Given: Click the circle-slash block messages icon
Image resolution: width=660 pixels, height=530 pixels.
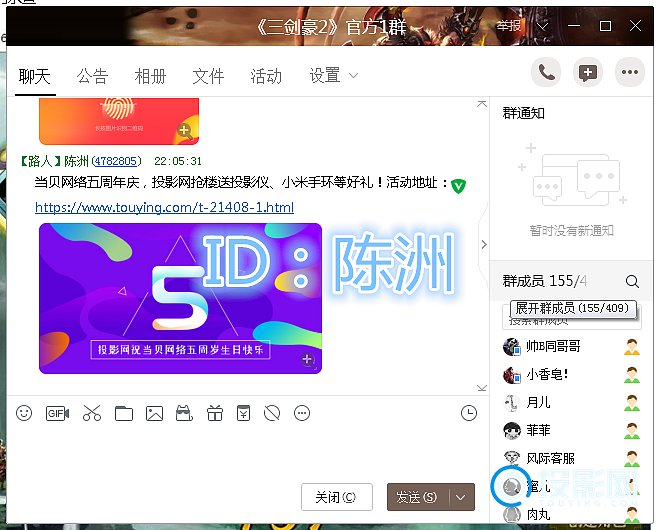Looking at the screenshot, I should point(272,413).
